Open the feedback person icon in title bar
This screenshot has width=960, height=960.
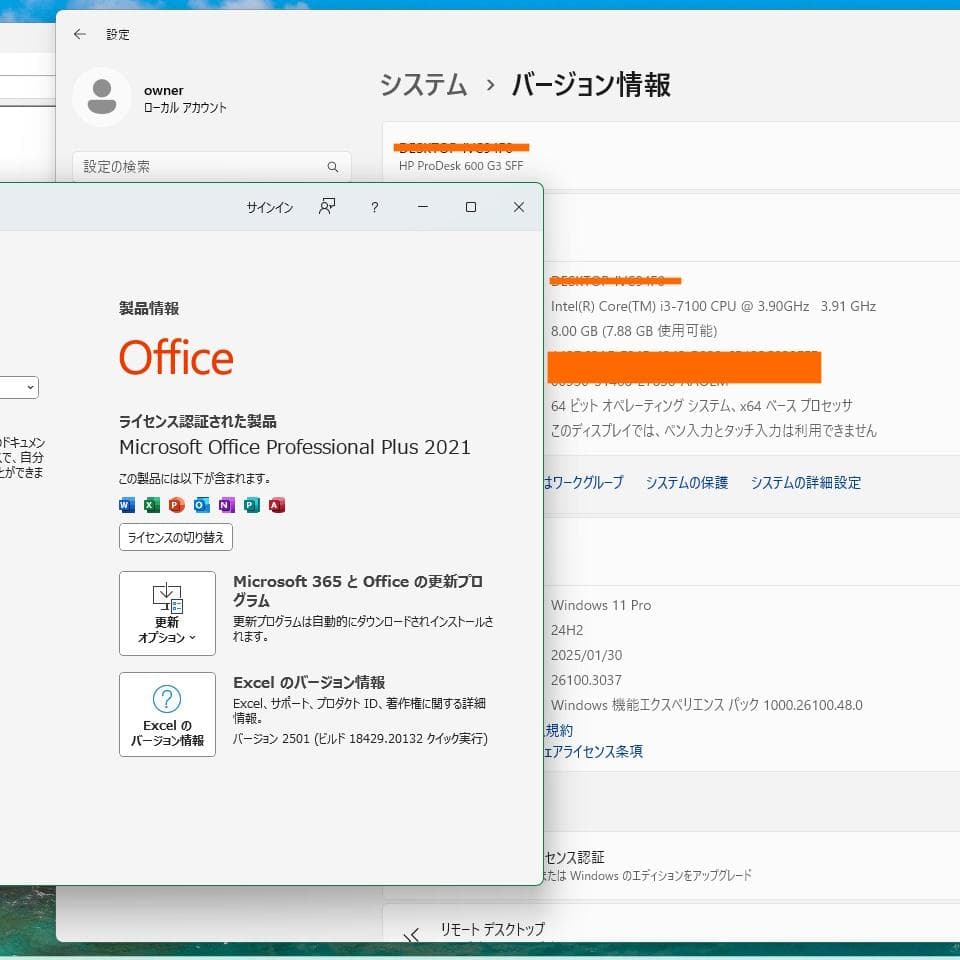pyautogui.click(x=326, y=207)
